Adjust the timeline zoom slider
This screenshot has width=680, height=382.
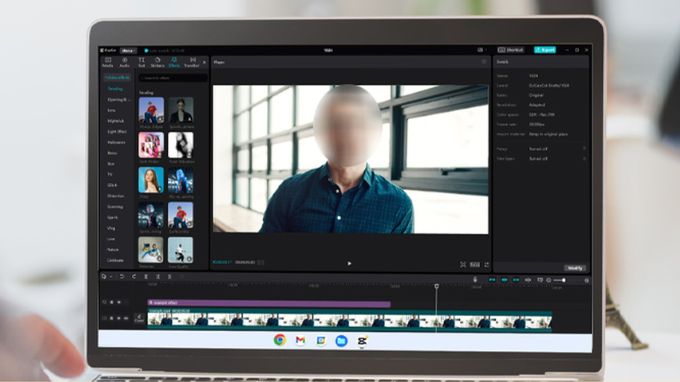coord(559,281)
